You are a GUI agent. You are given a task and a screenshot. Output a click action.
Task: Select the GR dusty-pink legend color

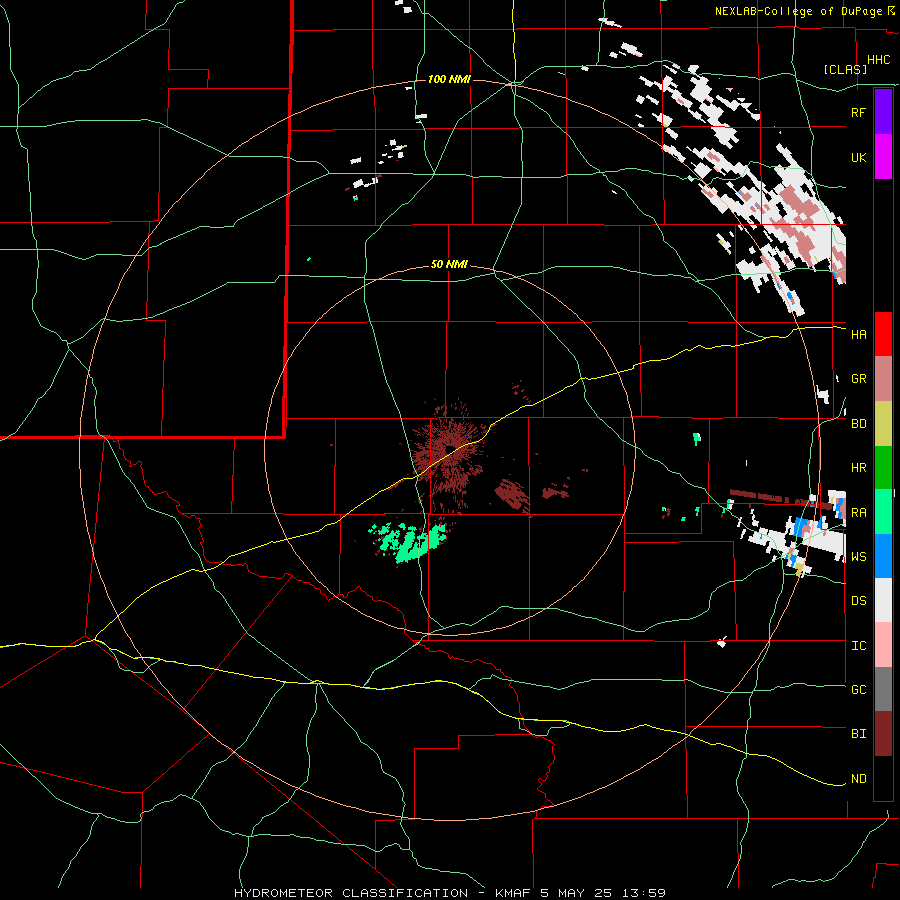[883, 379]
